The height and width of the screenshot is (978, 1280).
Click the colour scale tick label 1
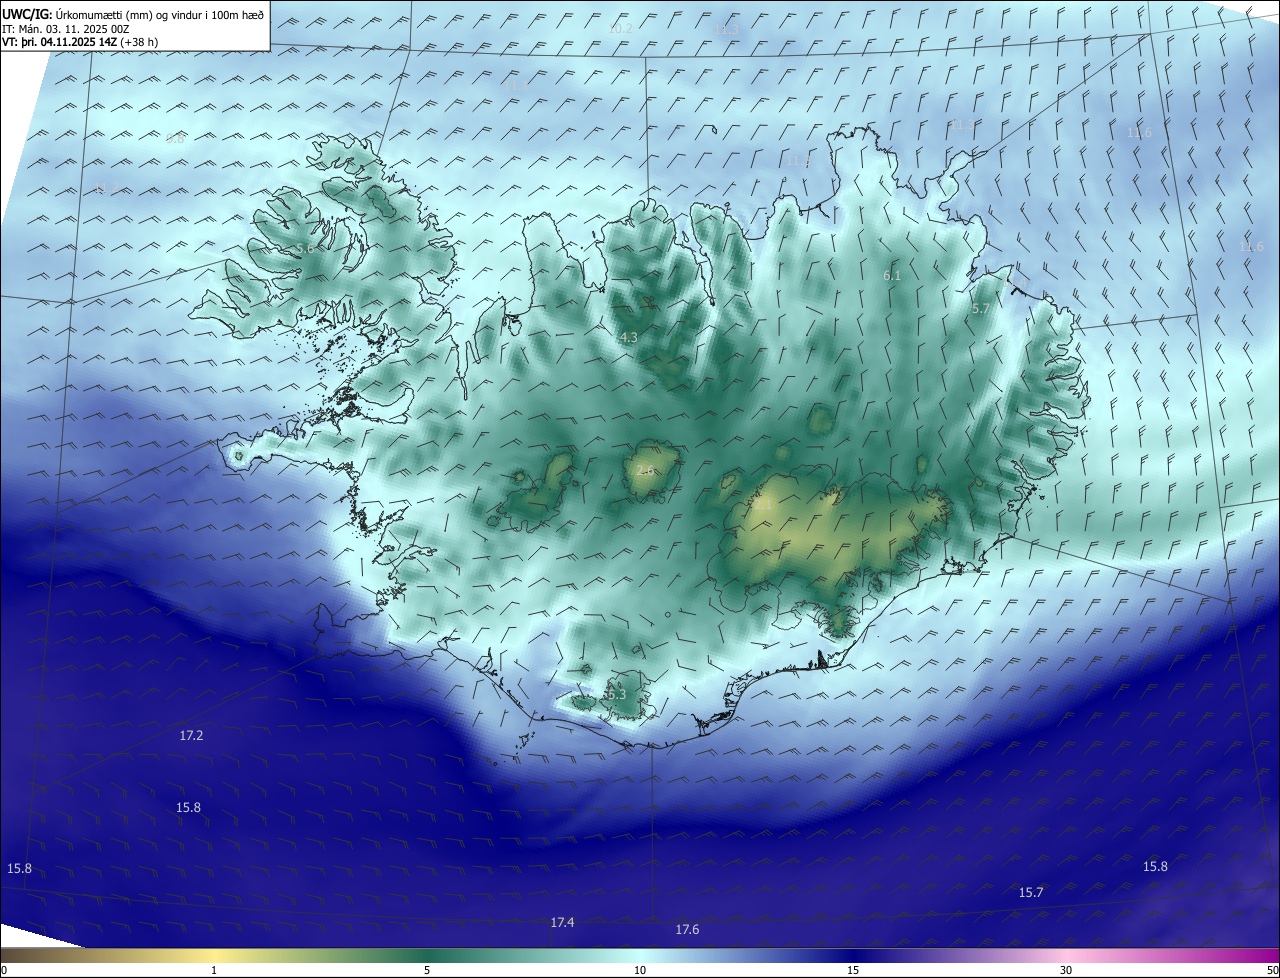(214, 970)
